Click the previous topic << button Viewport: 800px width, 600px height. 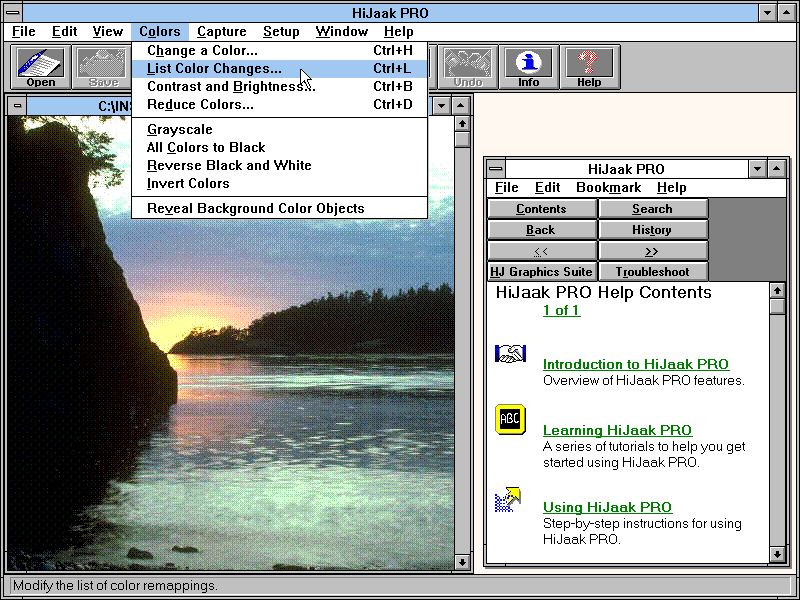(542, 251)
